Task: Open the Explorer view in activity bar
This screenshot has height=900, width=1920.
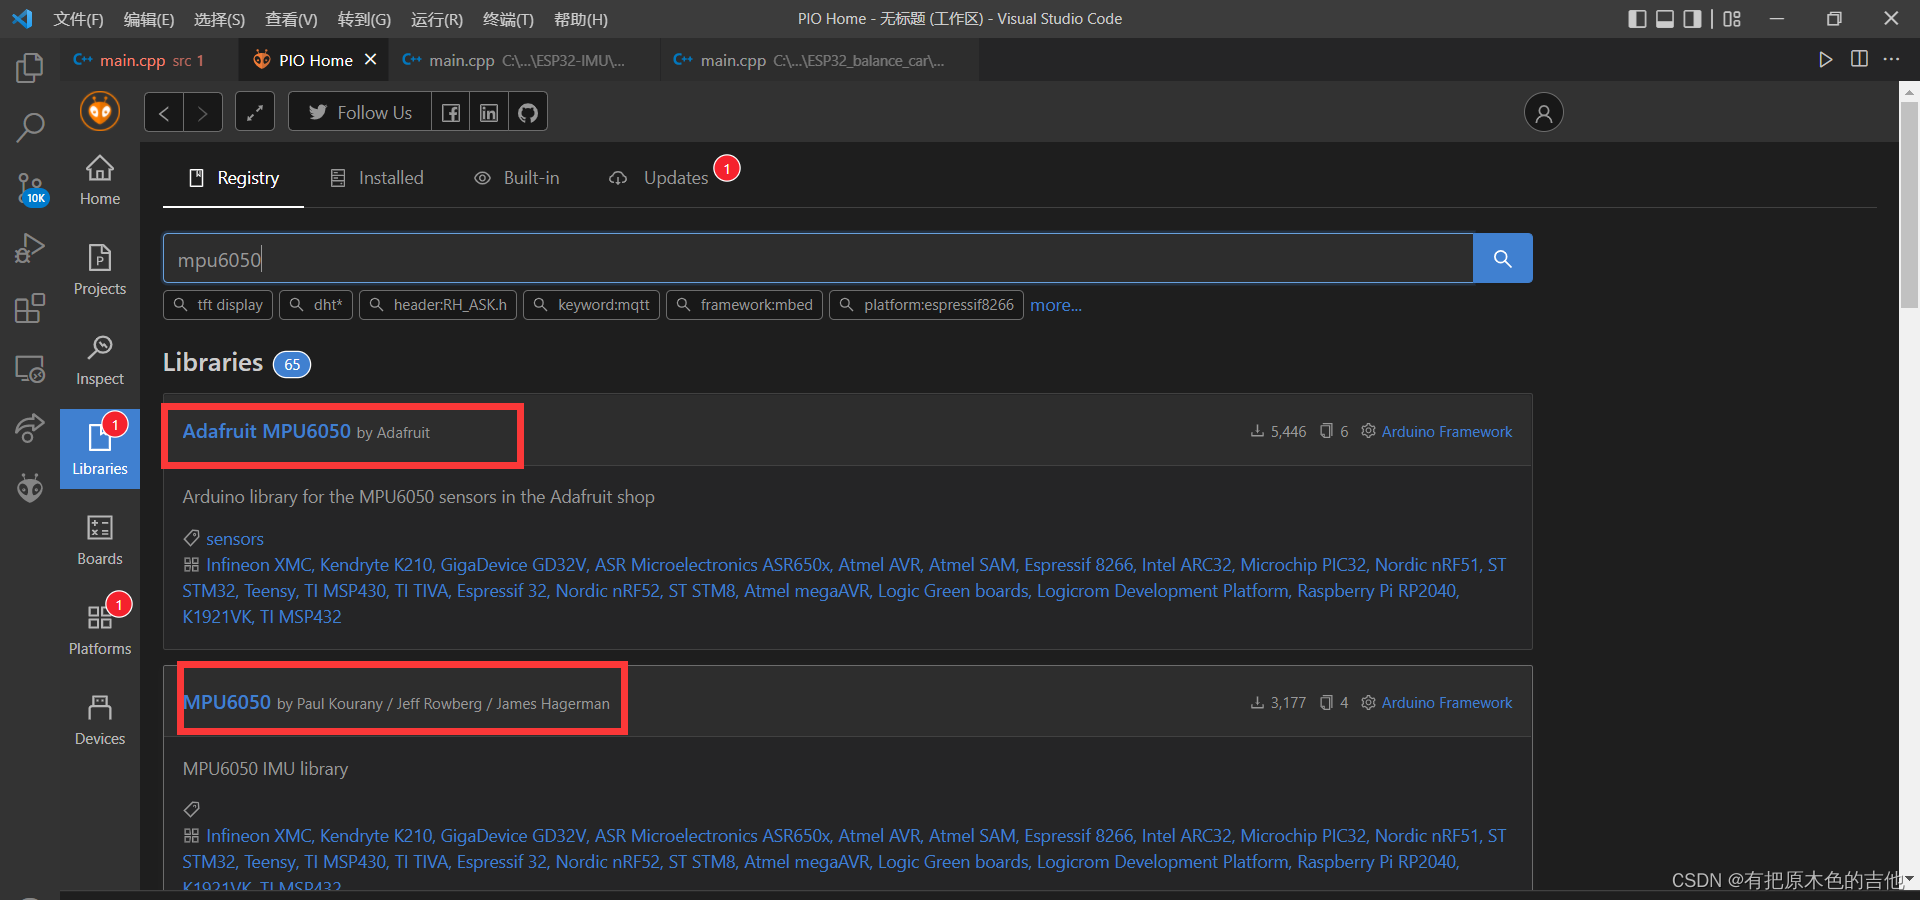Action: point(30,68)
